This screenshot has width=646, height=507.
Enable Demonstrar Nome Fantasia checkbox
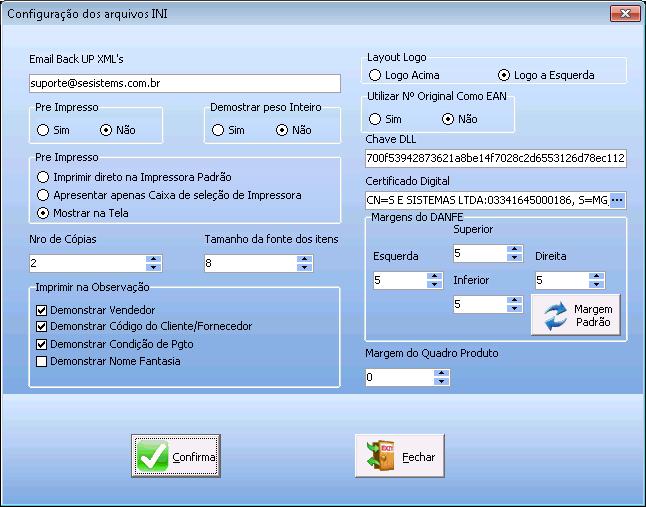[x=42, y=361]
